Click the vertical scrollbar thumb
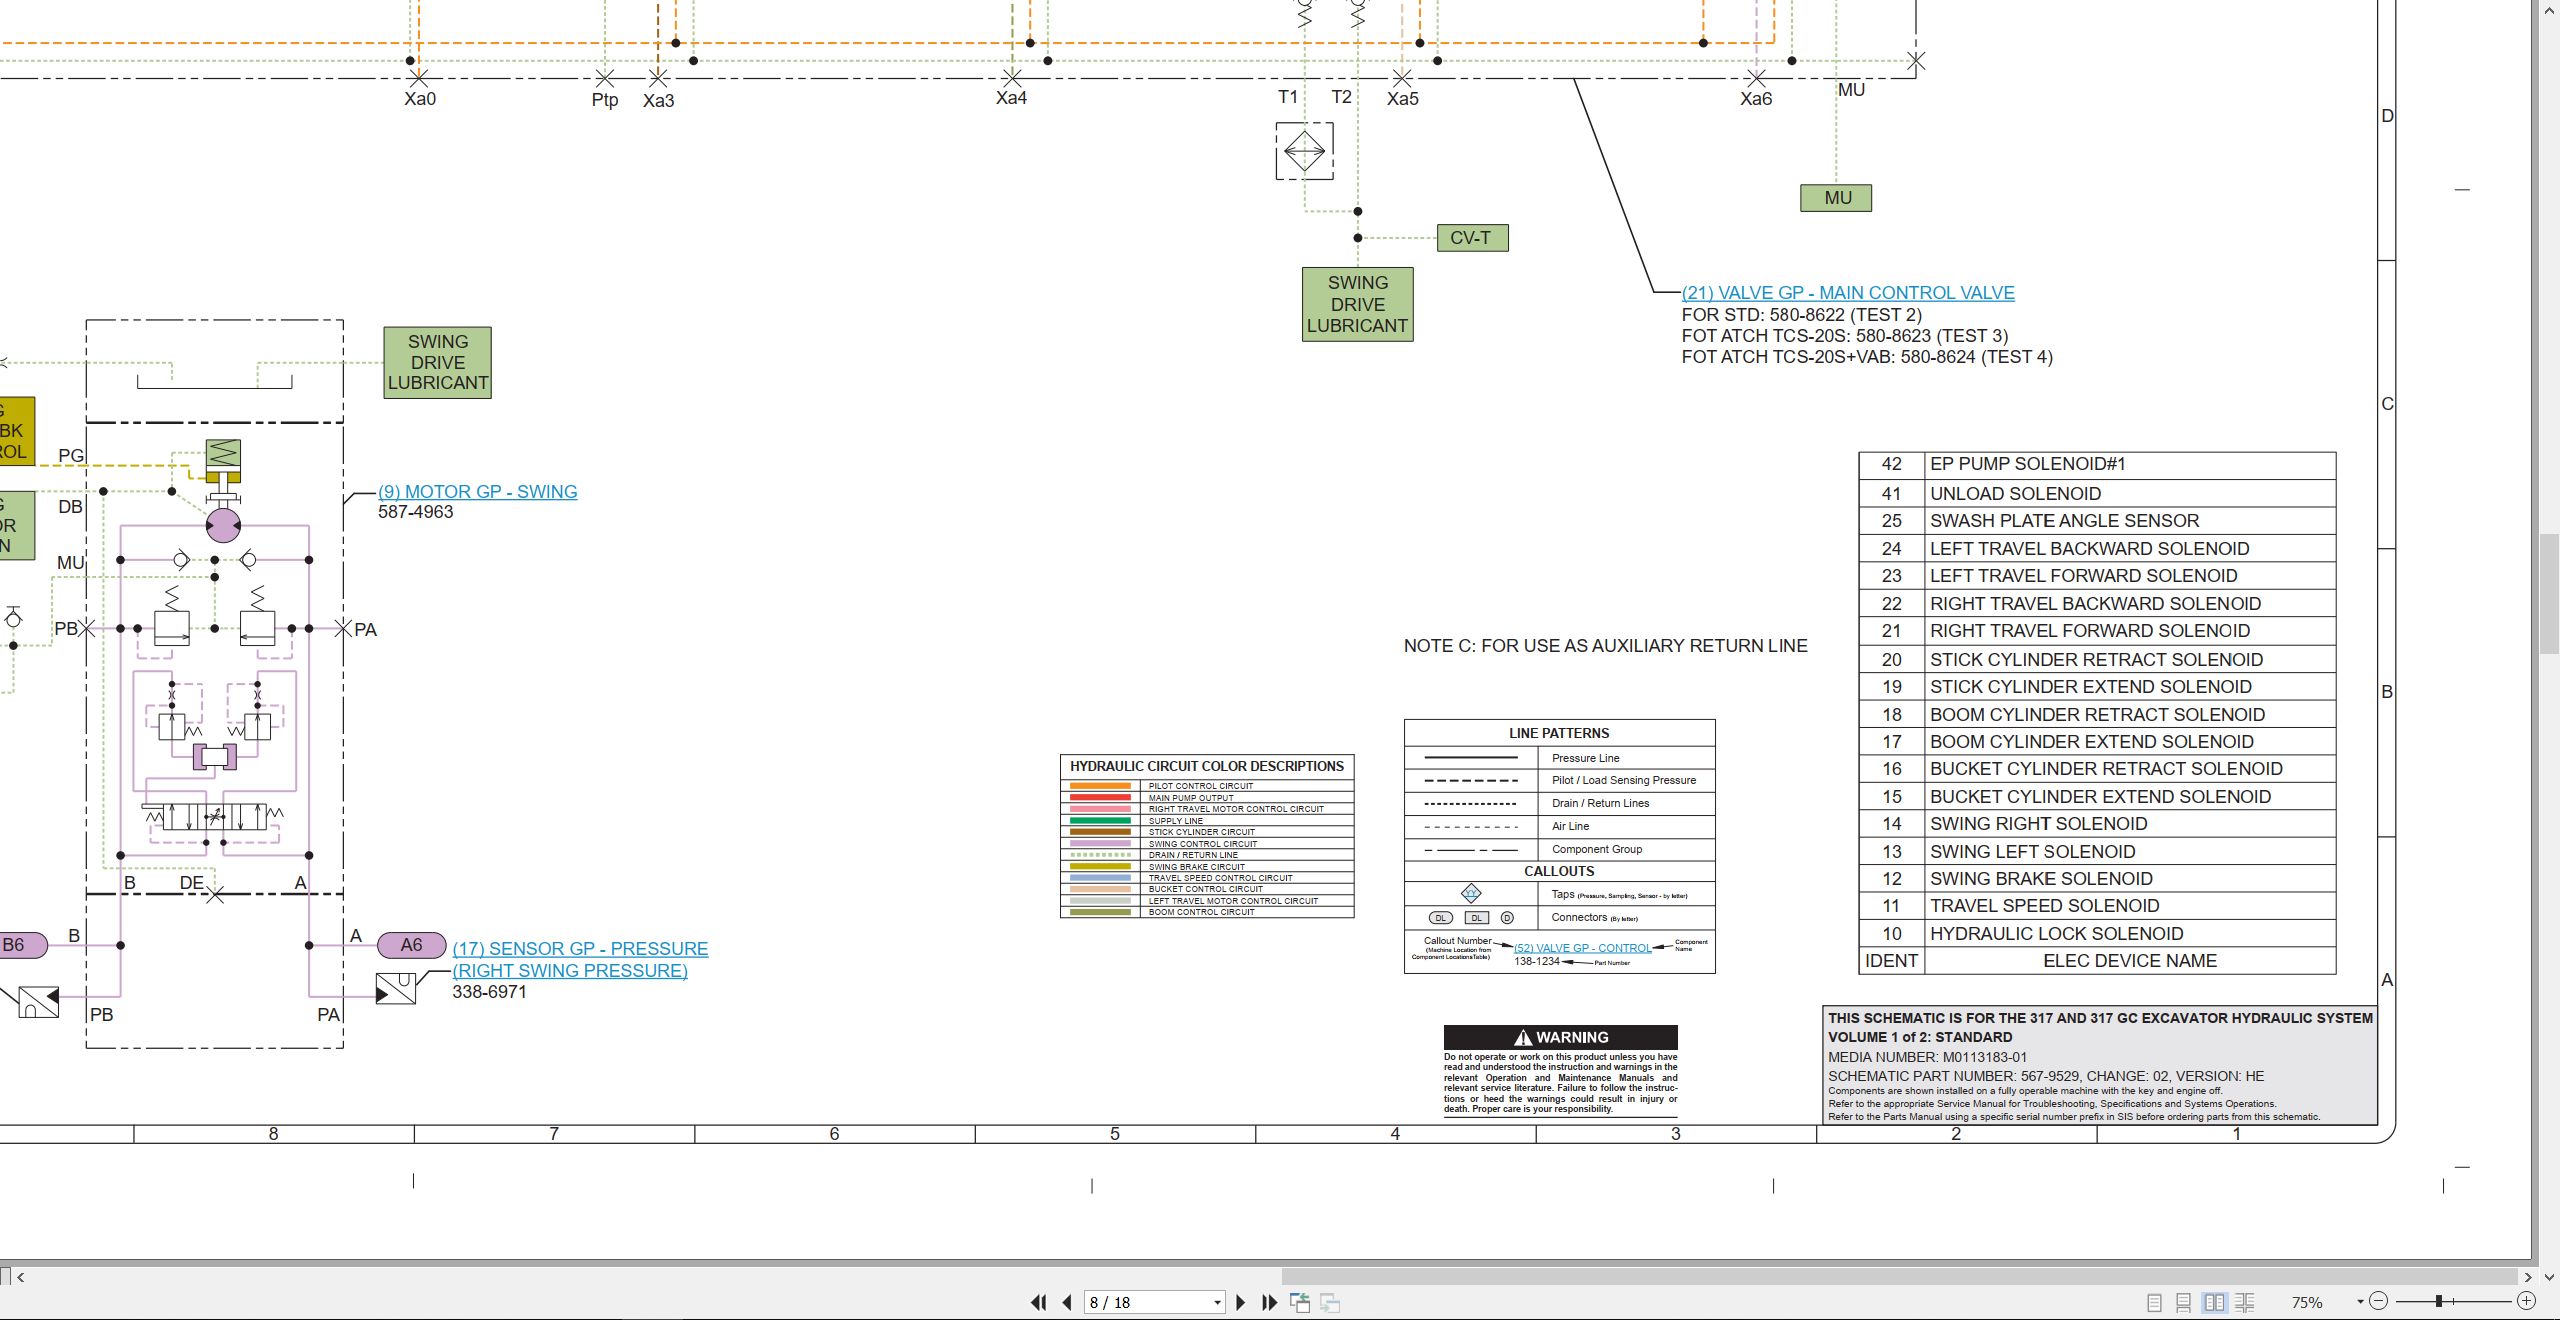This screenshot has height=1320, width=2560. coord(2548,594)
